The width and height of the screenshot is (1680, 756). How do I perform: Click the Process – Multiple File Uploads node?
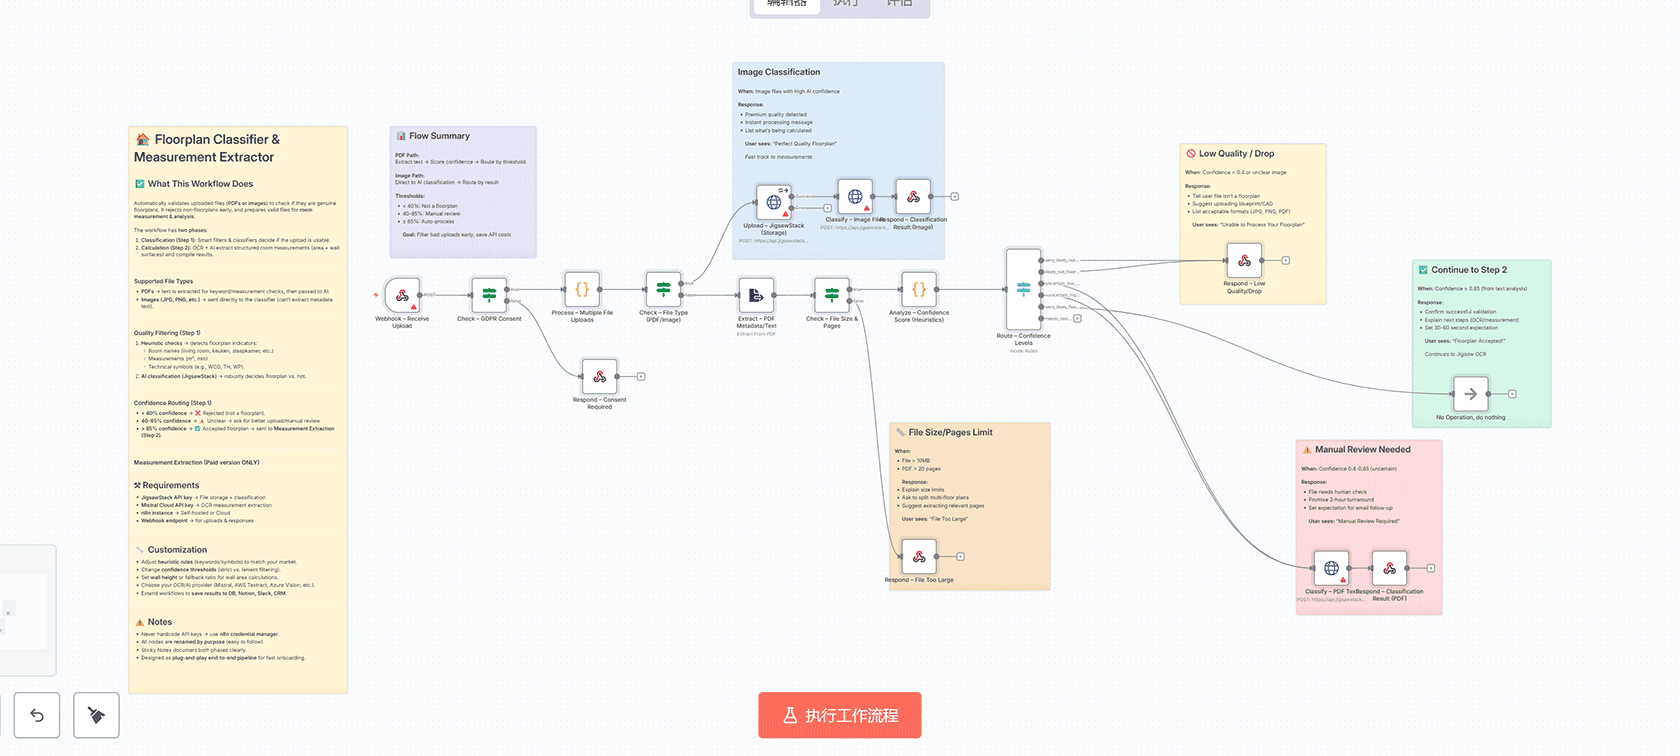tap(582, 290)
